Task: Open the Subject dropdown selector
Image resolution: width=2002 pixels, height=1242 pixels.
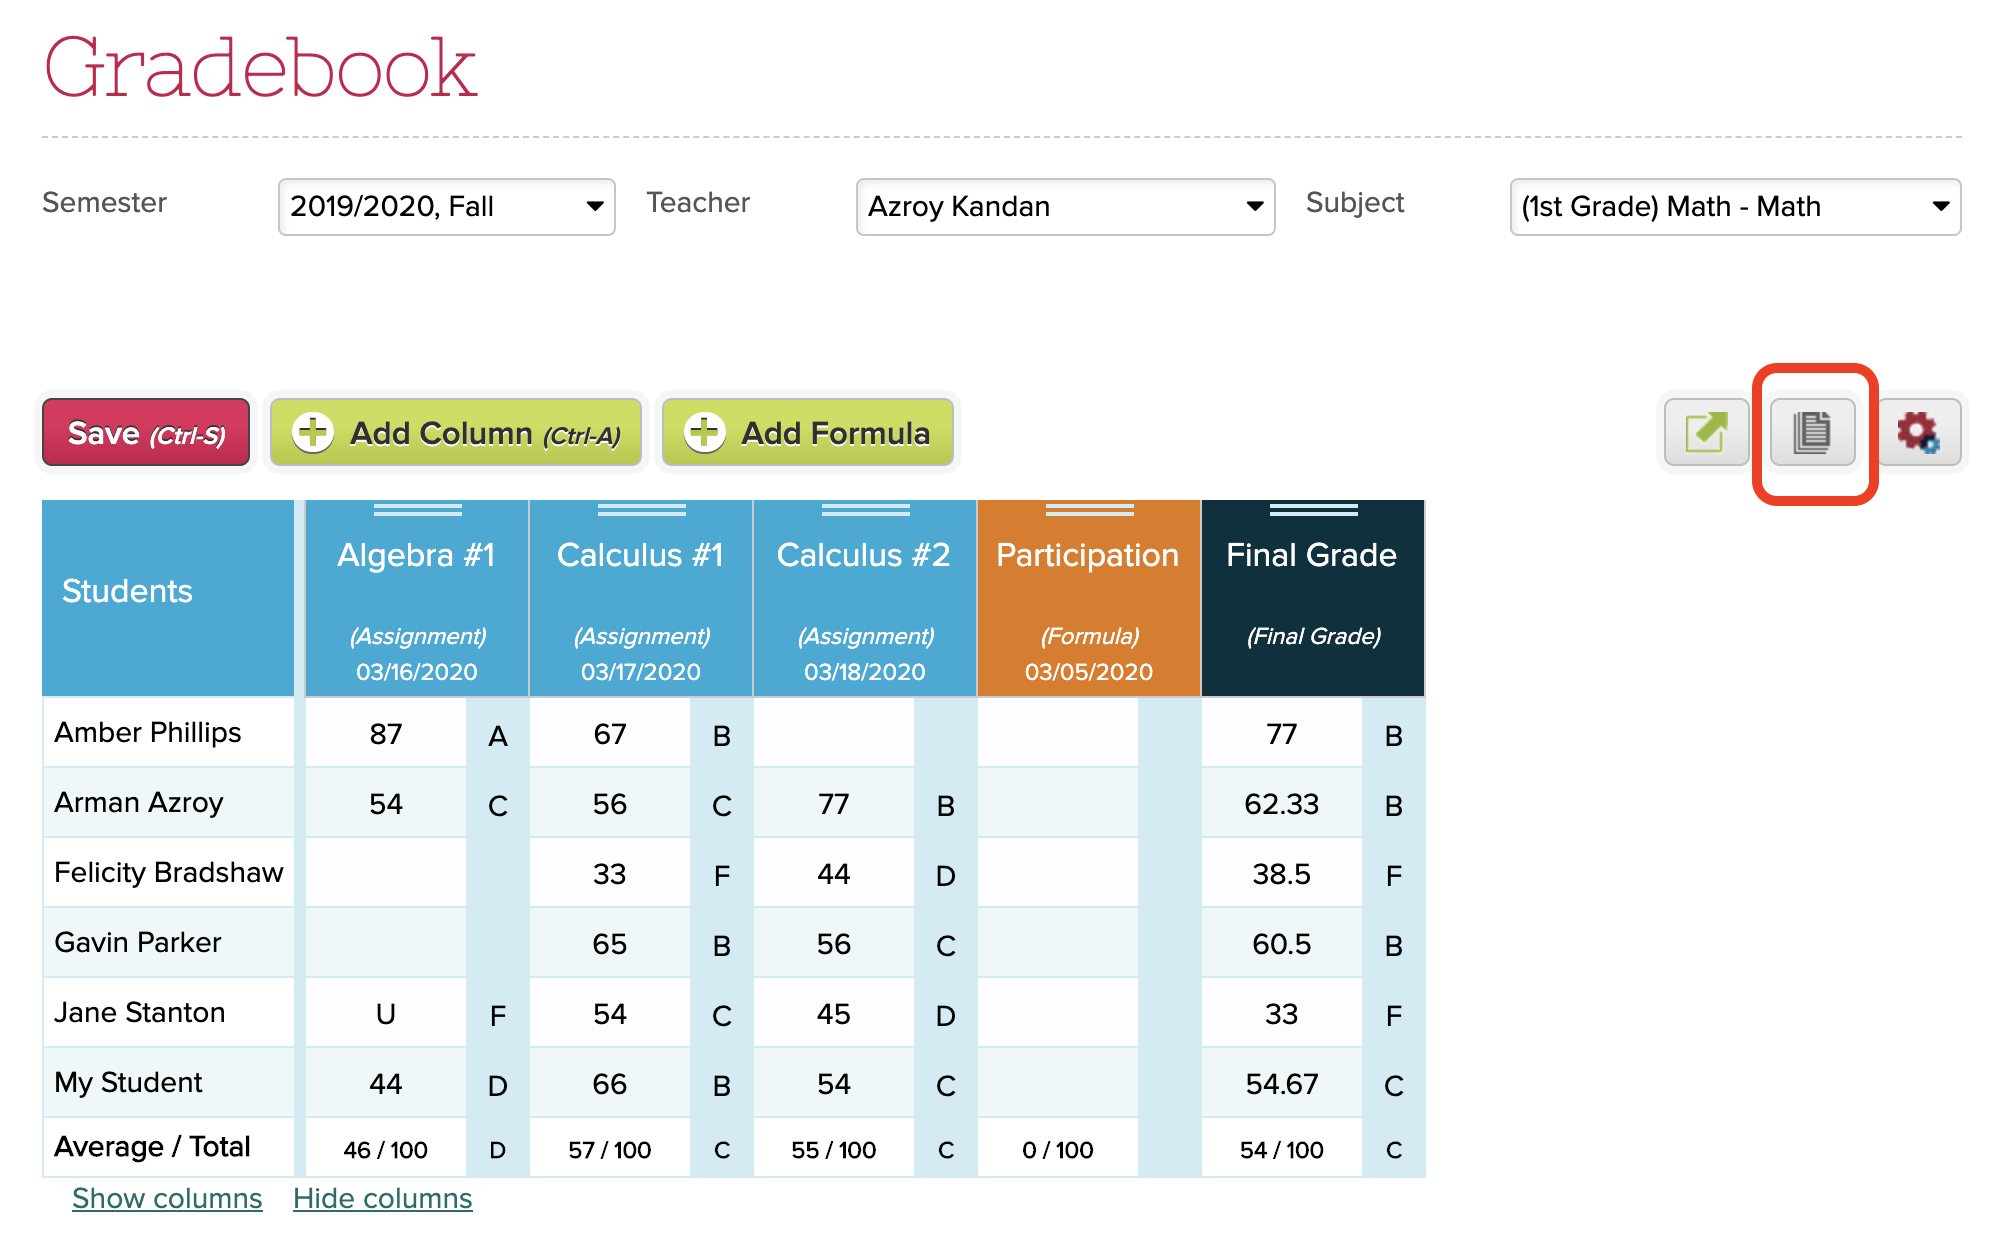Action: point(1735,207)
